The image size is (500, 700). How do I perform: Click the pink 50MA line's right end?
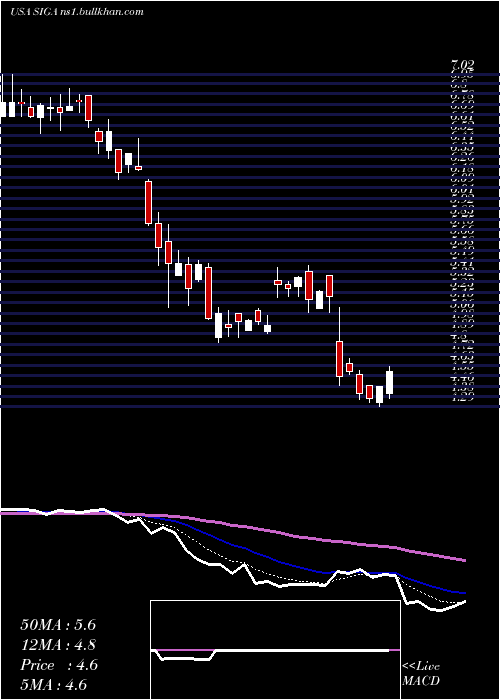coord(465,560)
